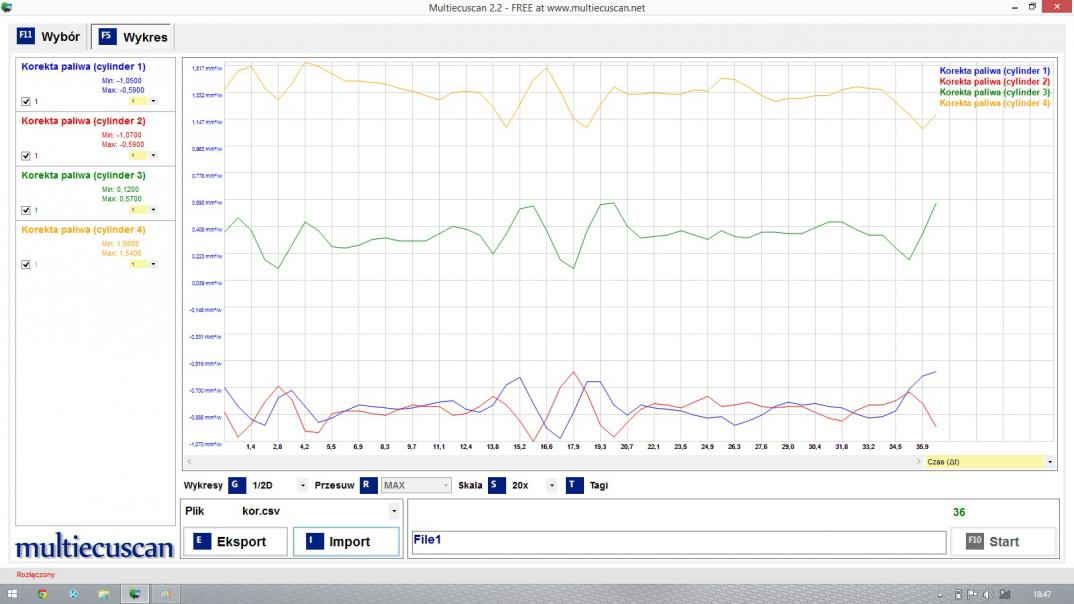Viewport: 1074px width, 604px height.
Task: Uncheck the cylinder 2 graph checkbox
Action: [x=26, y=156]
